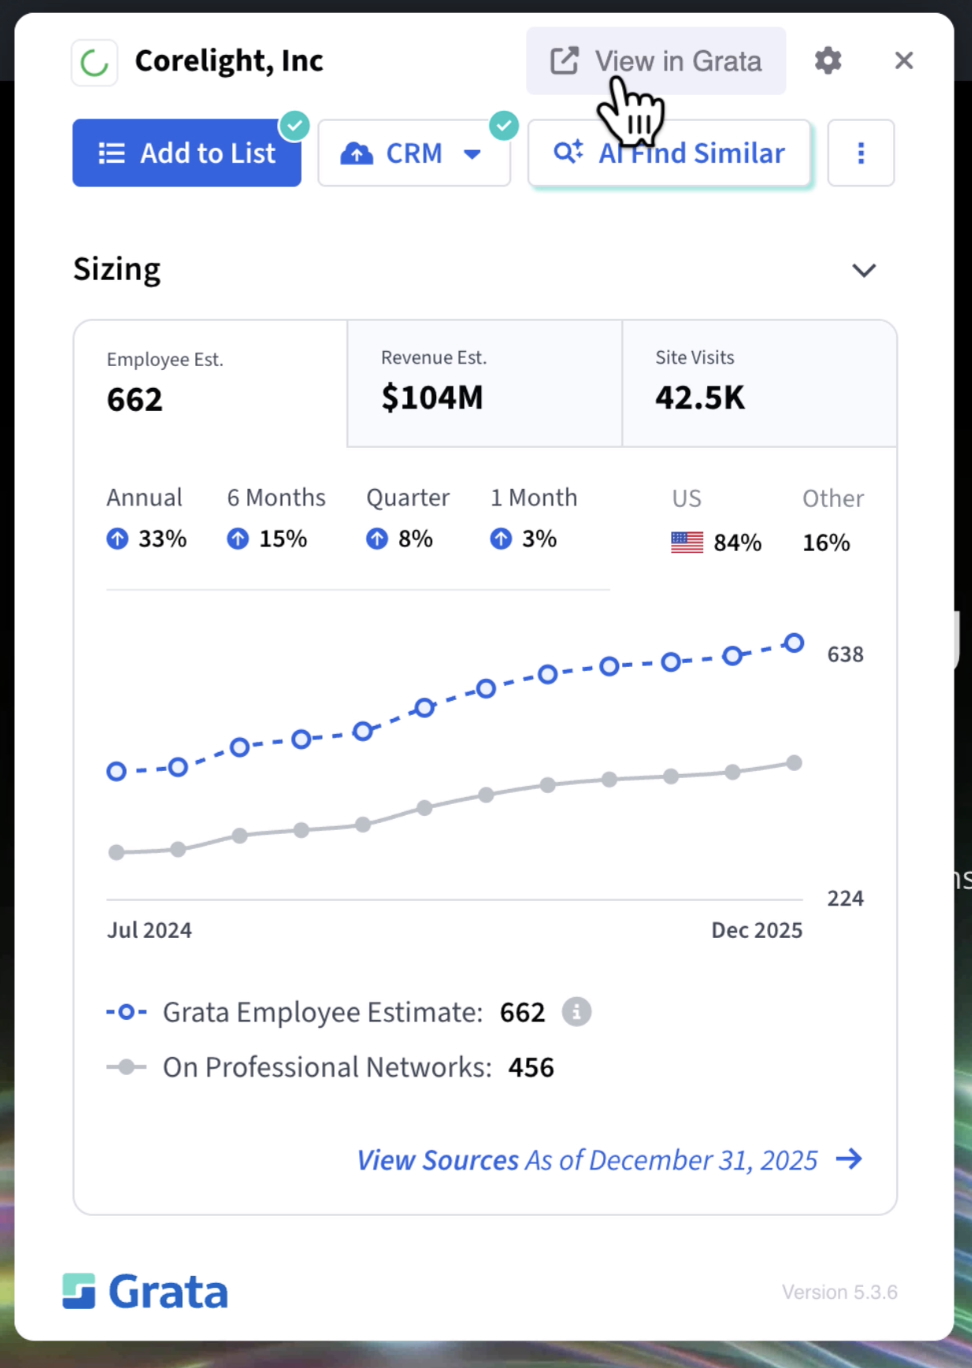Click the info icon next to Grata Employee Estimate

tap(576, 1012)
